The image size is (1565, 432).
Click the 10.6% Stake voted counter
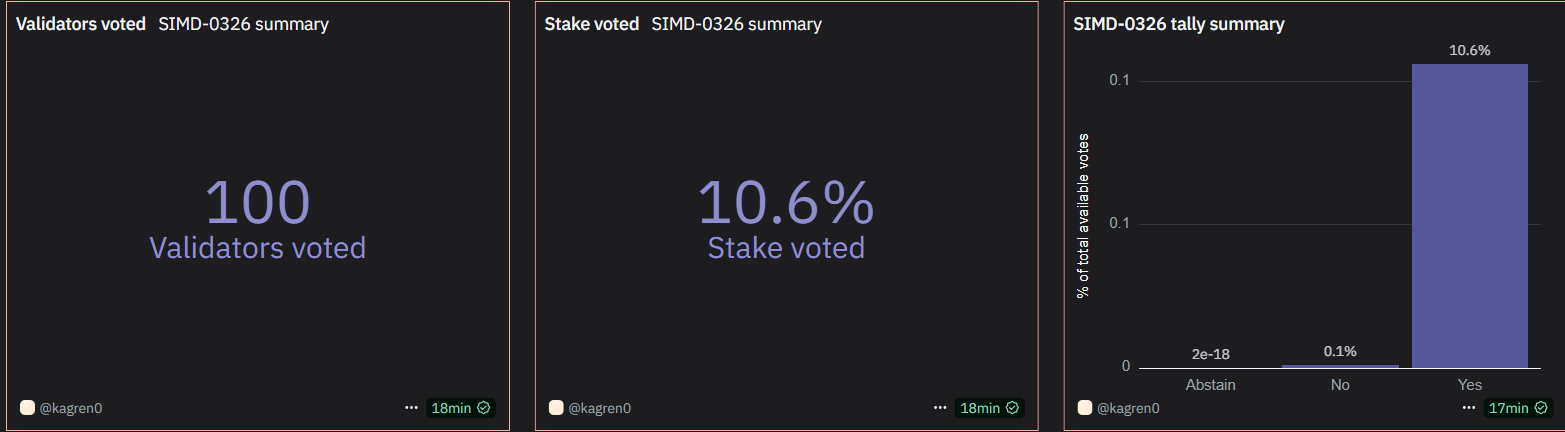[x=786, y=219]
